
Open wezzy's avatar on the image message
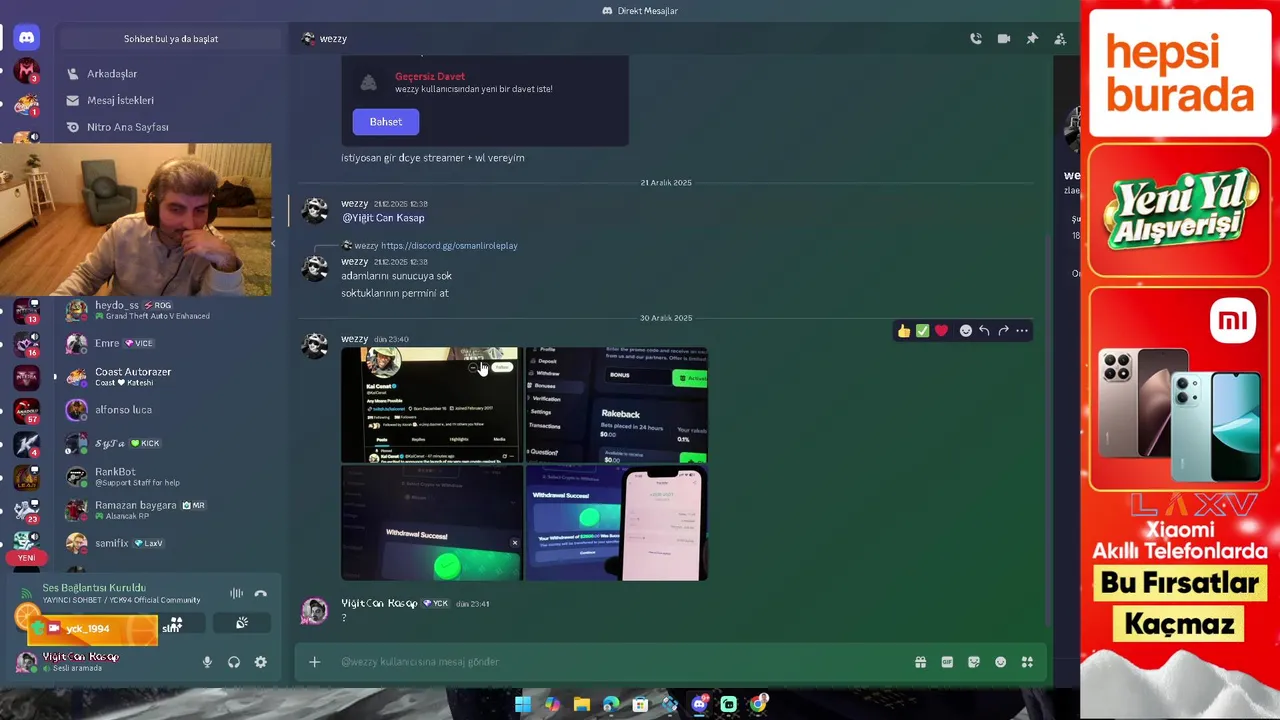pyautogui.click(x=315, y=345)
